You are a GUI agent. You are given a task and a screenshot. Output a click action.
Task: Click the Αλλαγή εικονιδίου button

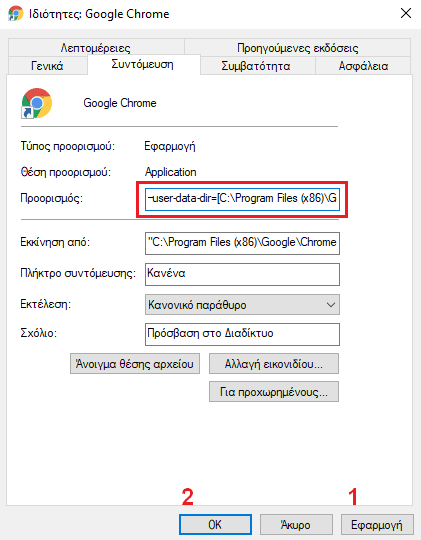[274, 364]
